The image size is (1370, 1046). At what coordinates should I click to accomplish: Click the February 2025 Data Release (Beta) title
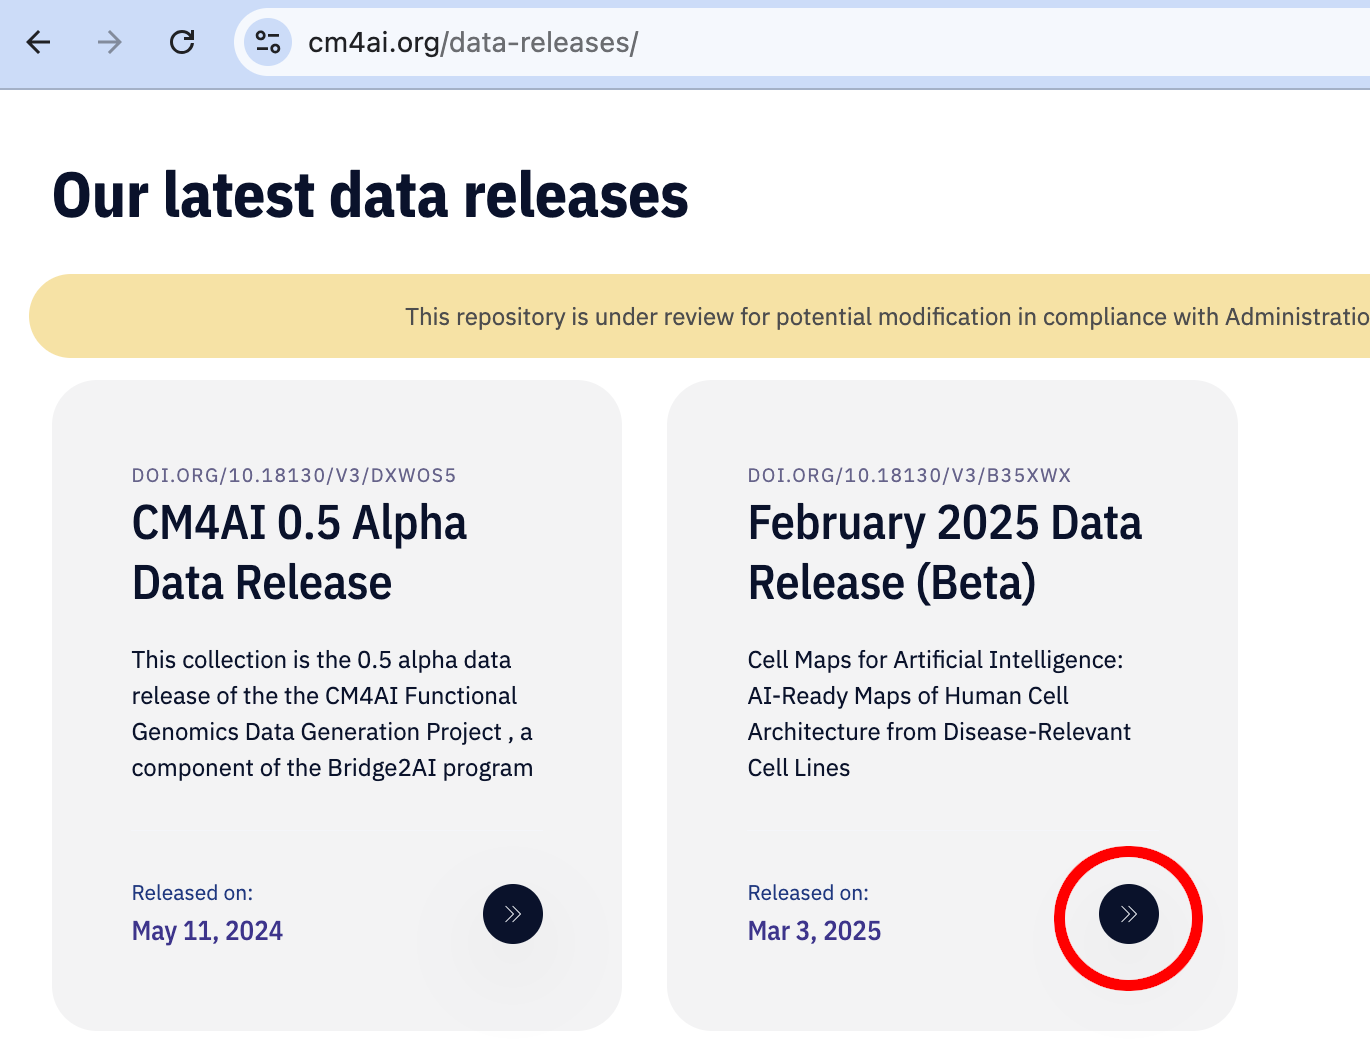point(945,553)
